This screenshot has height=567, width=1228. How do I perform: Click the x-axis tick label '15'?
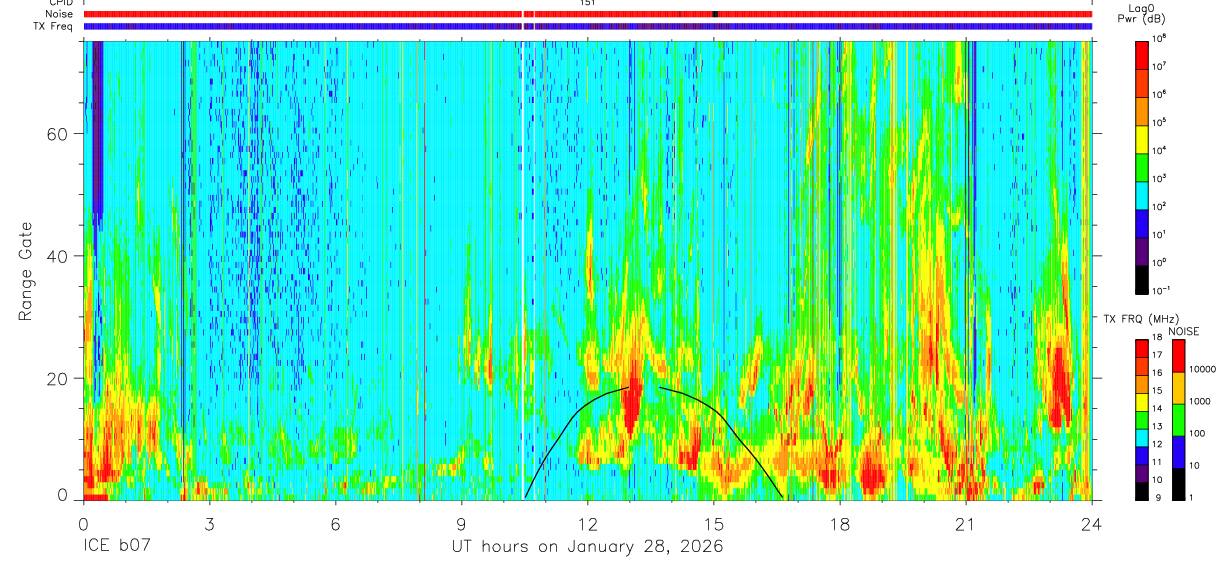click(x=714, y=523)
